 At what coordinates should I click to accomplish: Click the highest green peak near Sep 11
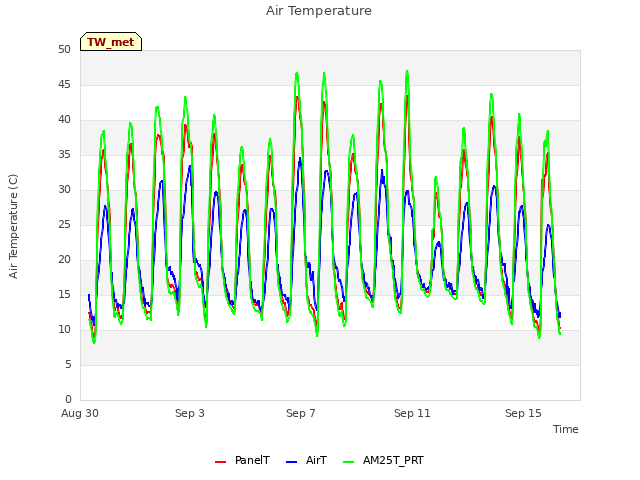407,72
